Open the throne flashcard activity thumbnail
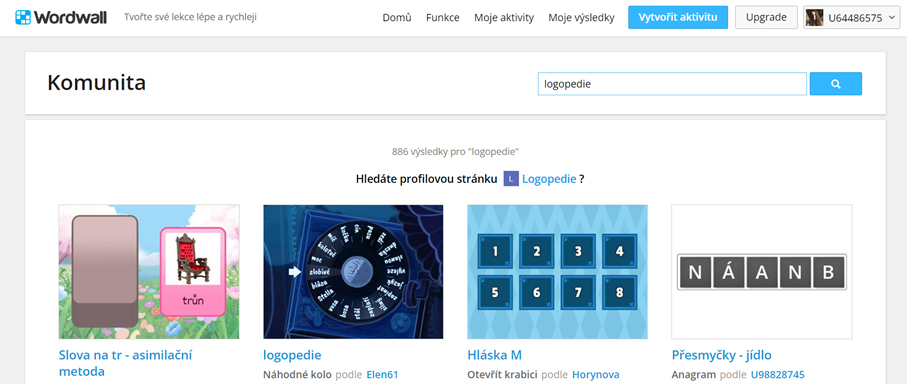Viewport: 907px width, 384px height. (149, 272)
